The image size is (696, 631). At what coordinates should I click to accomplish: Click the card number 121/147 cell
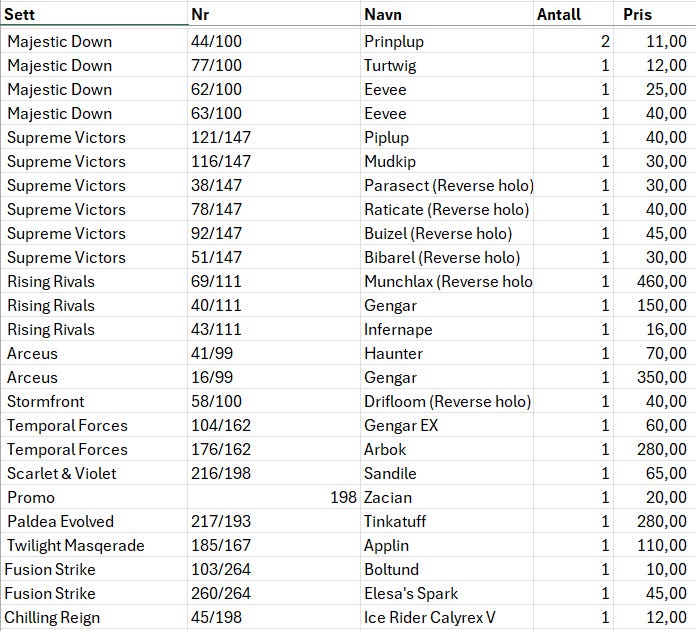[274, 137]
